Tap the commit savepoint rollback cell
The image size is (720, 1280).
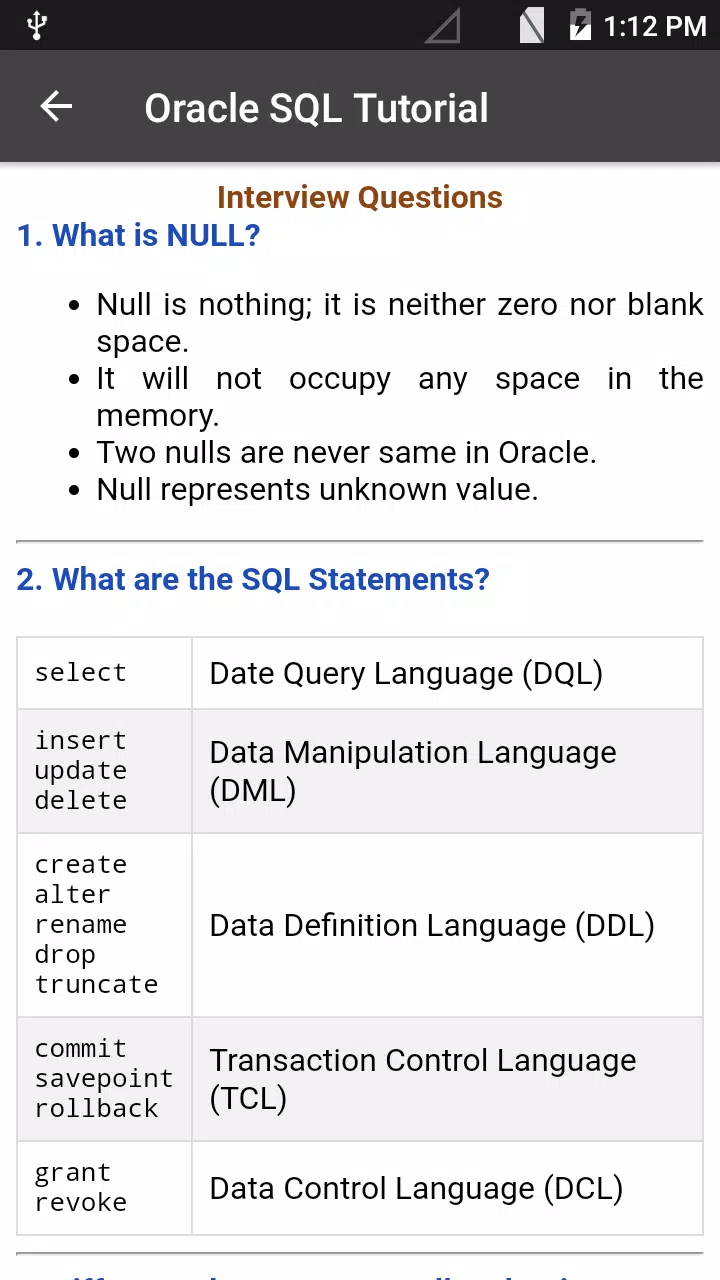[x=104, y=1079]
